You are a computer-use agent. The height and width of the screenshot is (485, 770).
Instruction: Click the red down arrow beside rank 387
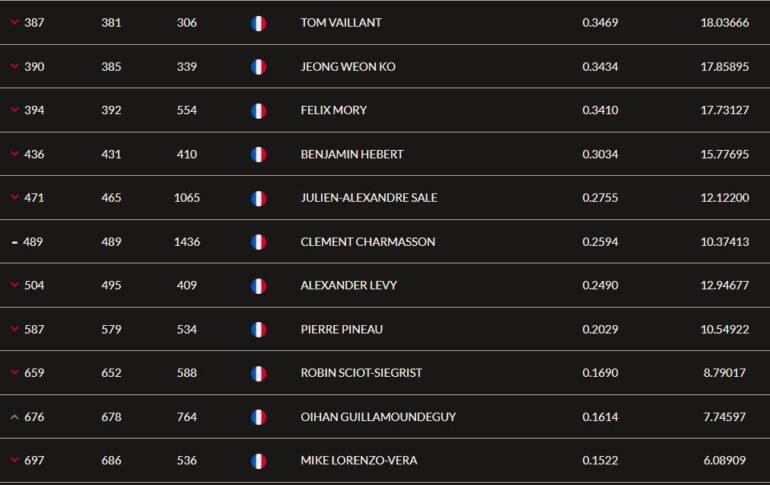pos(15,22)
